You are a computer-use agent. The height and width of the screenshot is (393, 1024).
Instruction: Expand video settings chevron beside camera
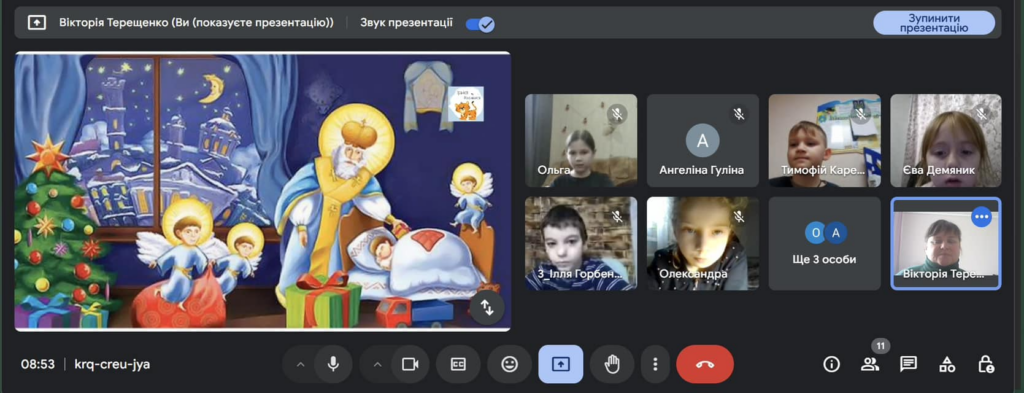pos(376,364)
